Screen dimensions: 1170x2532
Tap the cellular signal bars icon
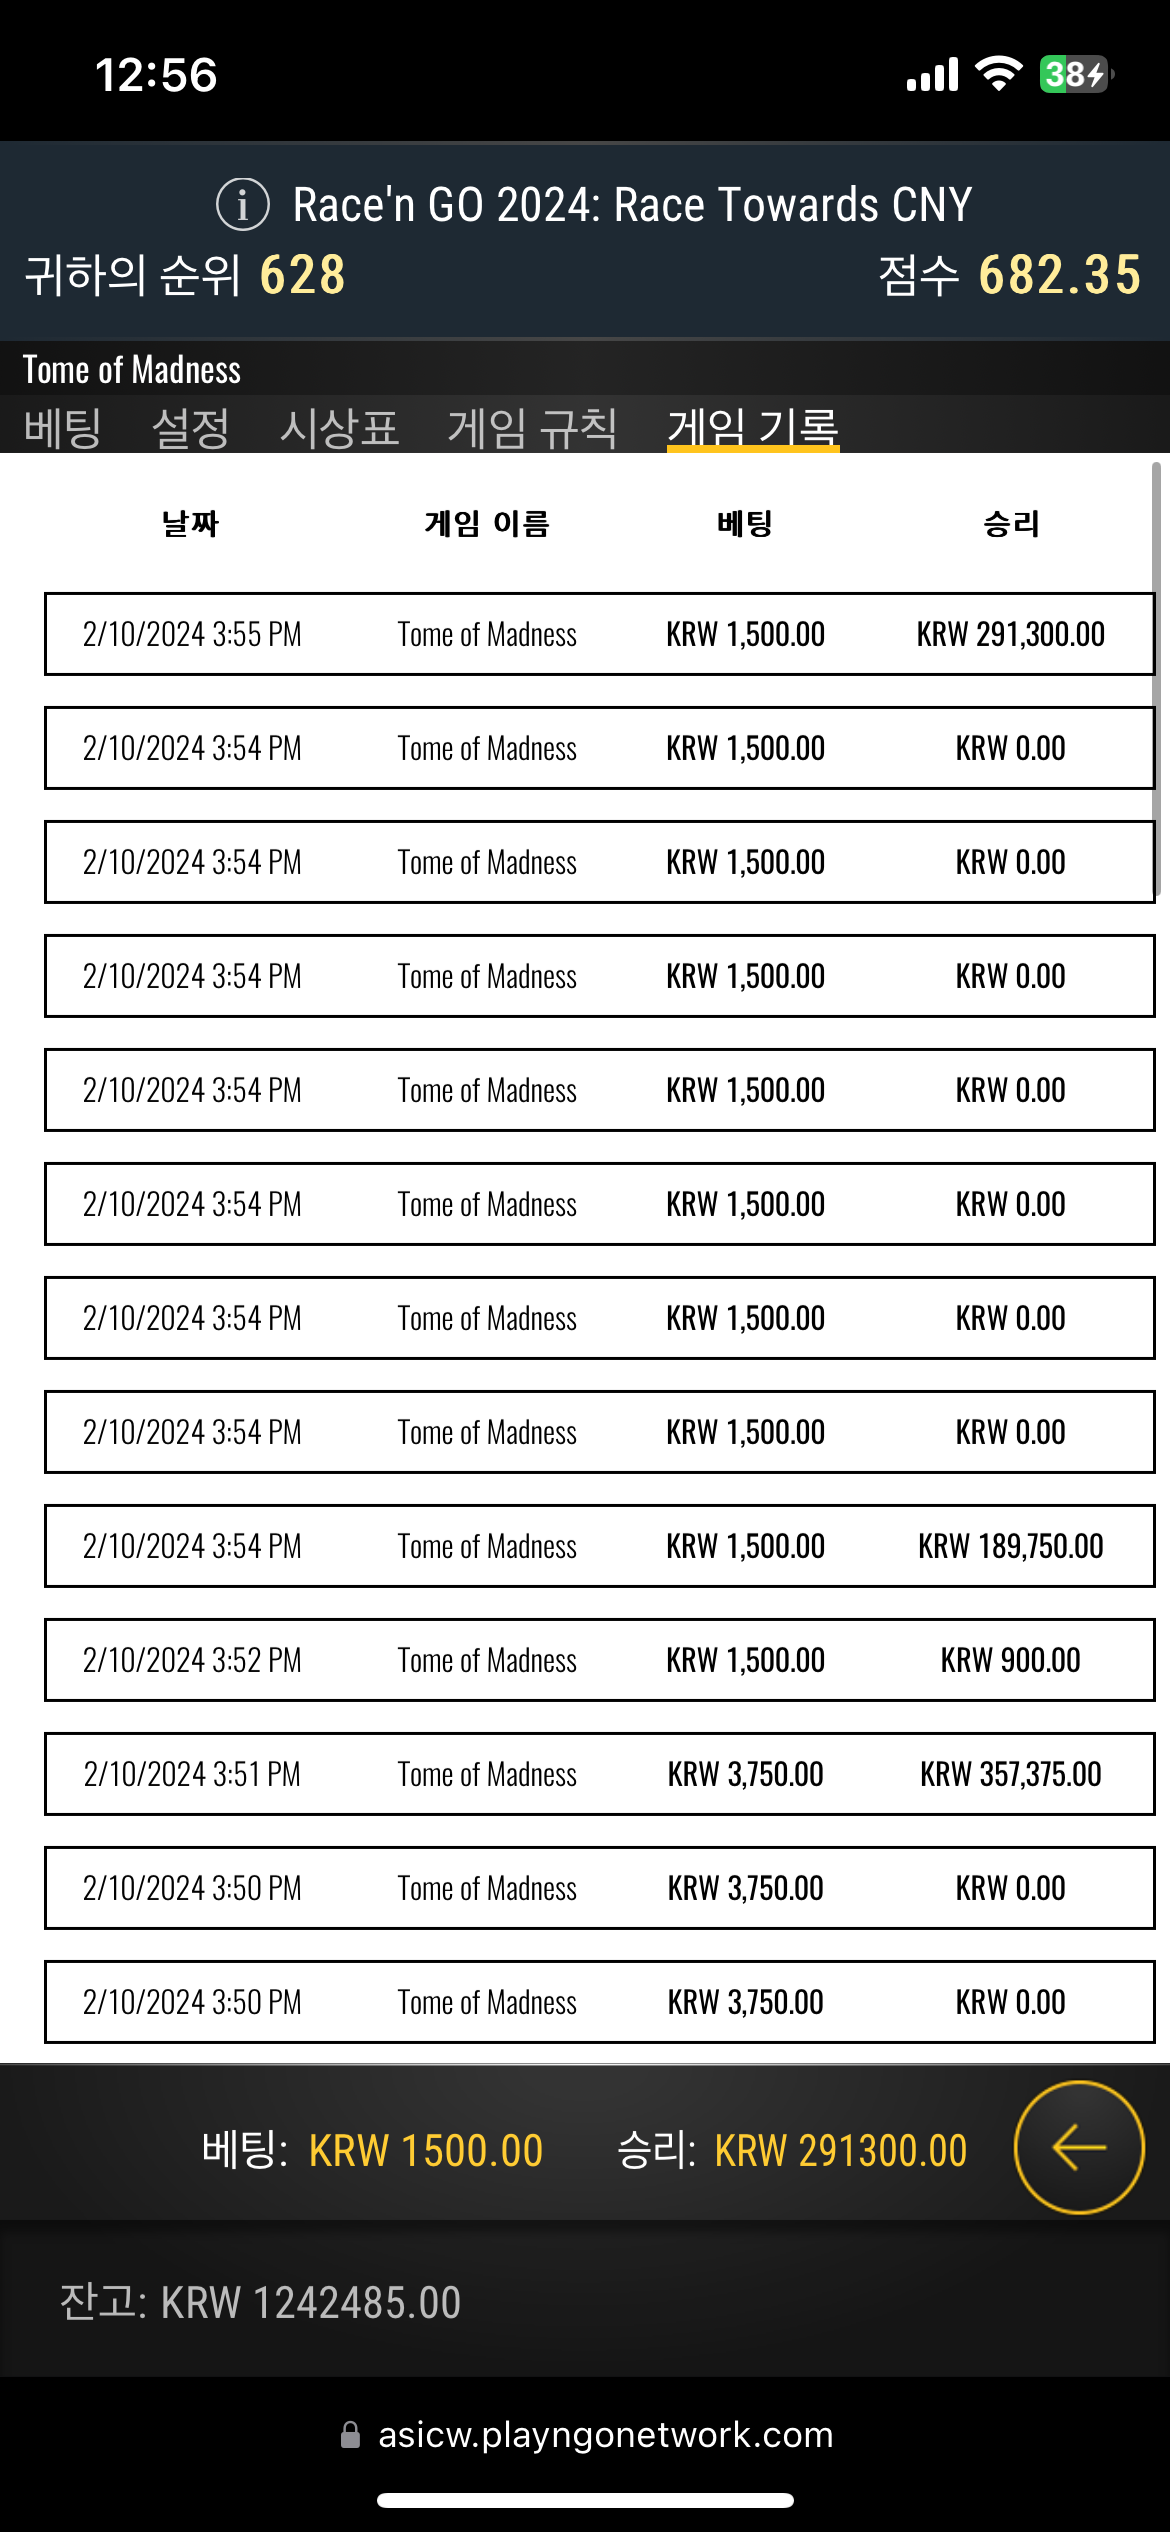point(932,74)
